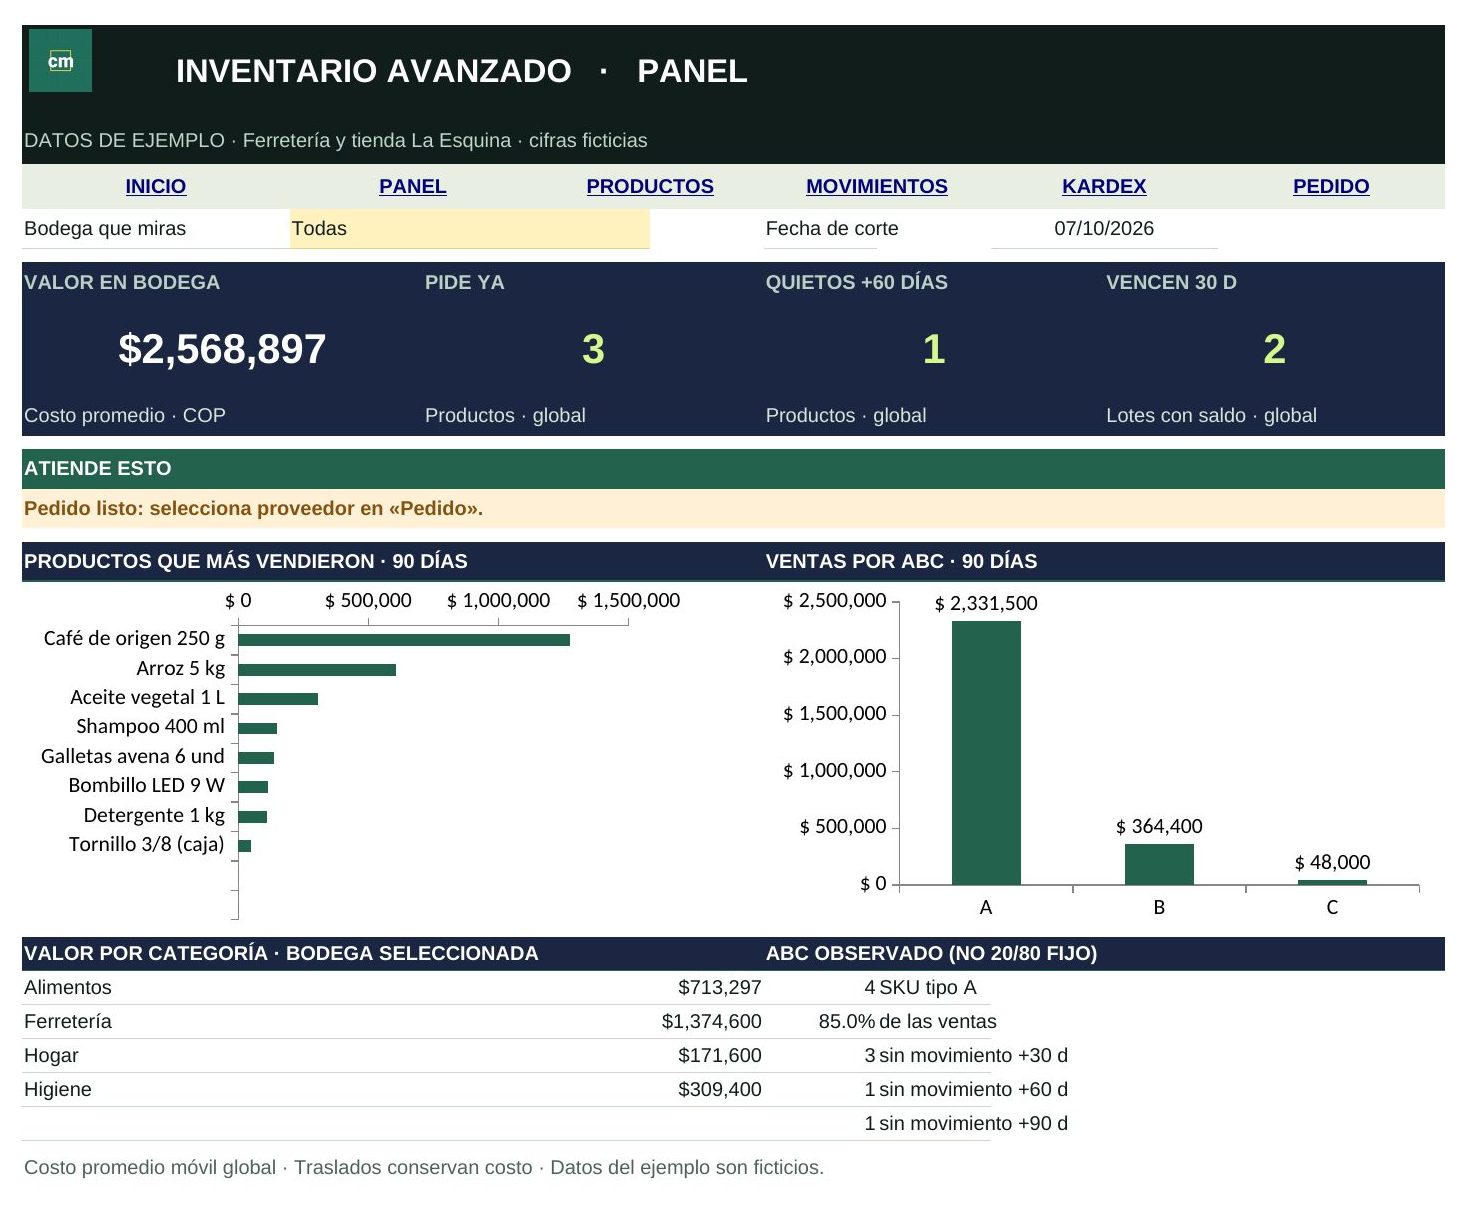
Task: Select the Tornillo 3/8 (caja) label
Action: click(x=147, y=844)
